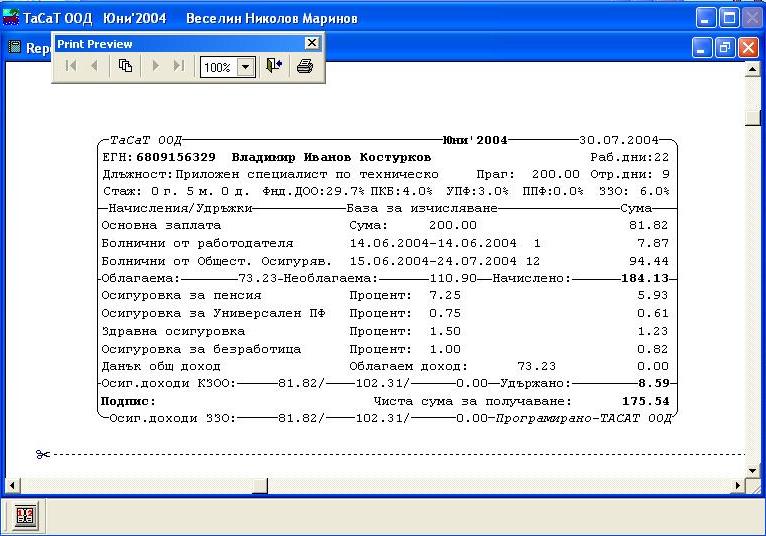Image resolution: width=766 pixels, height=536 pixels.
Task: Click Данък общ доход row label
Action: [x=161, y=366]
